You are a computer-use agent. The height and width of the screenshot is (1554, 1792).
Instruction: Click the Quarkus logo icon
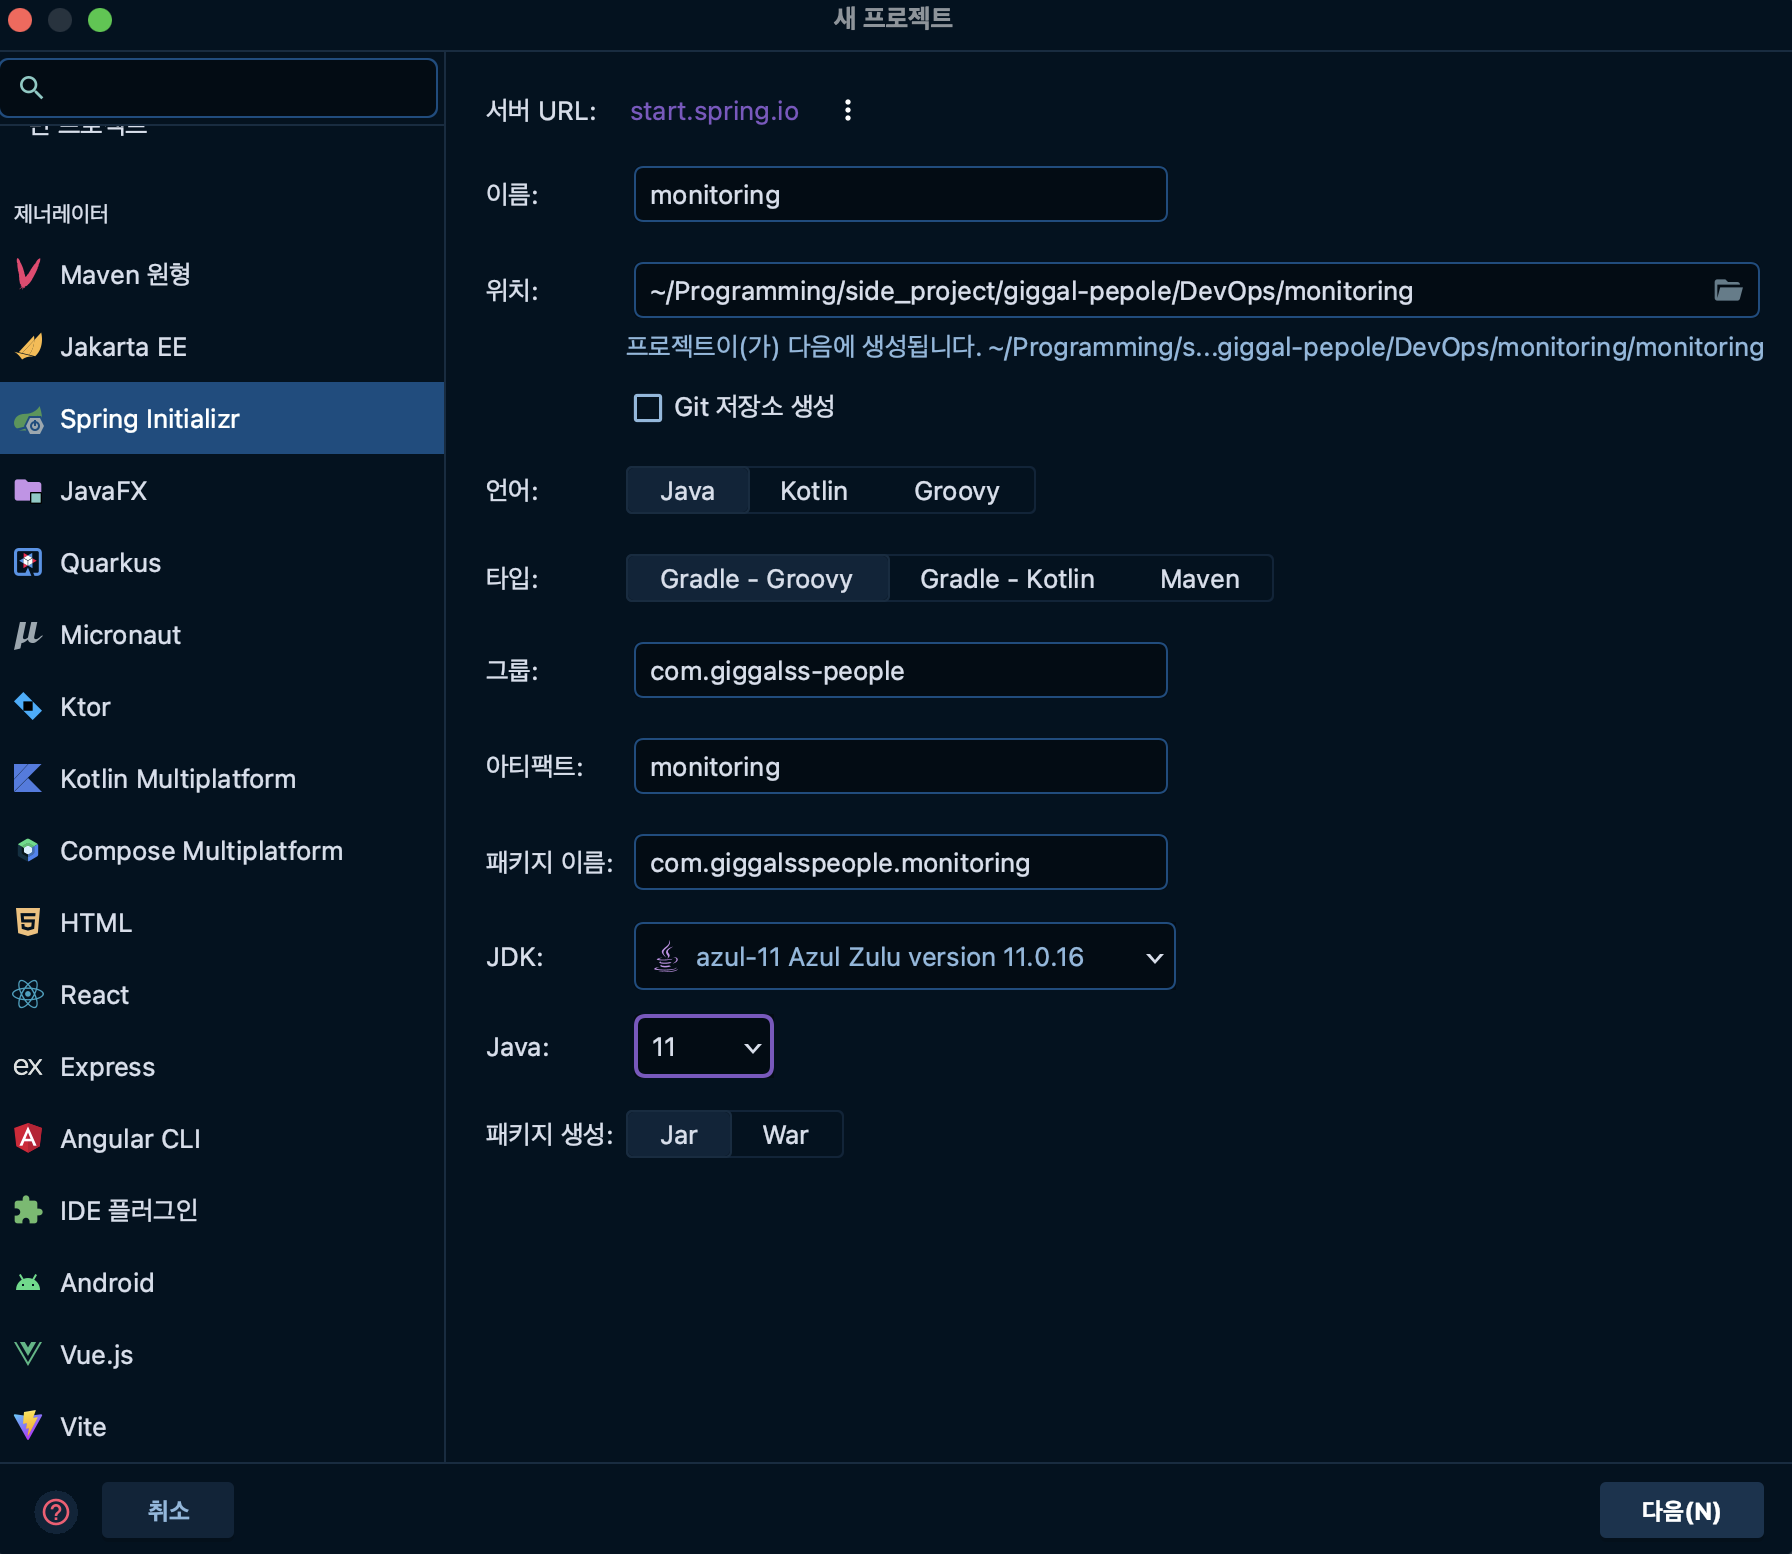click(28, 563)
